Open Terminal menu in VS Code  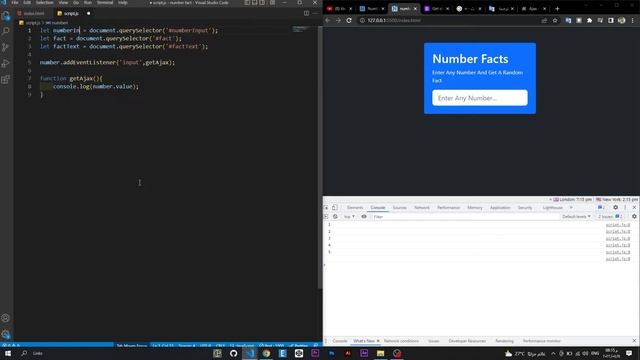(105, 2)
